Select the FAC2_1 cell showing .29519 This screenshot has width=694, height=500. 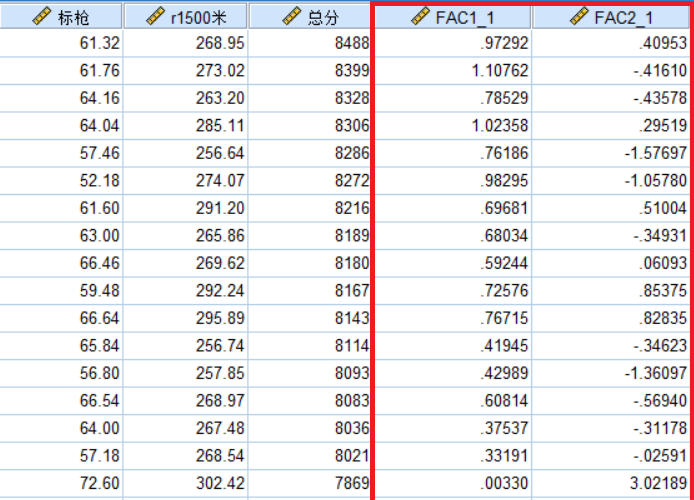(x=611, y=126)
